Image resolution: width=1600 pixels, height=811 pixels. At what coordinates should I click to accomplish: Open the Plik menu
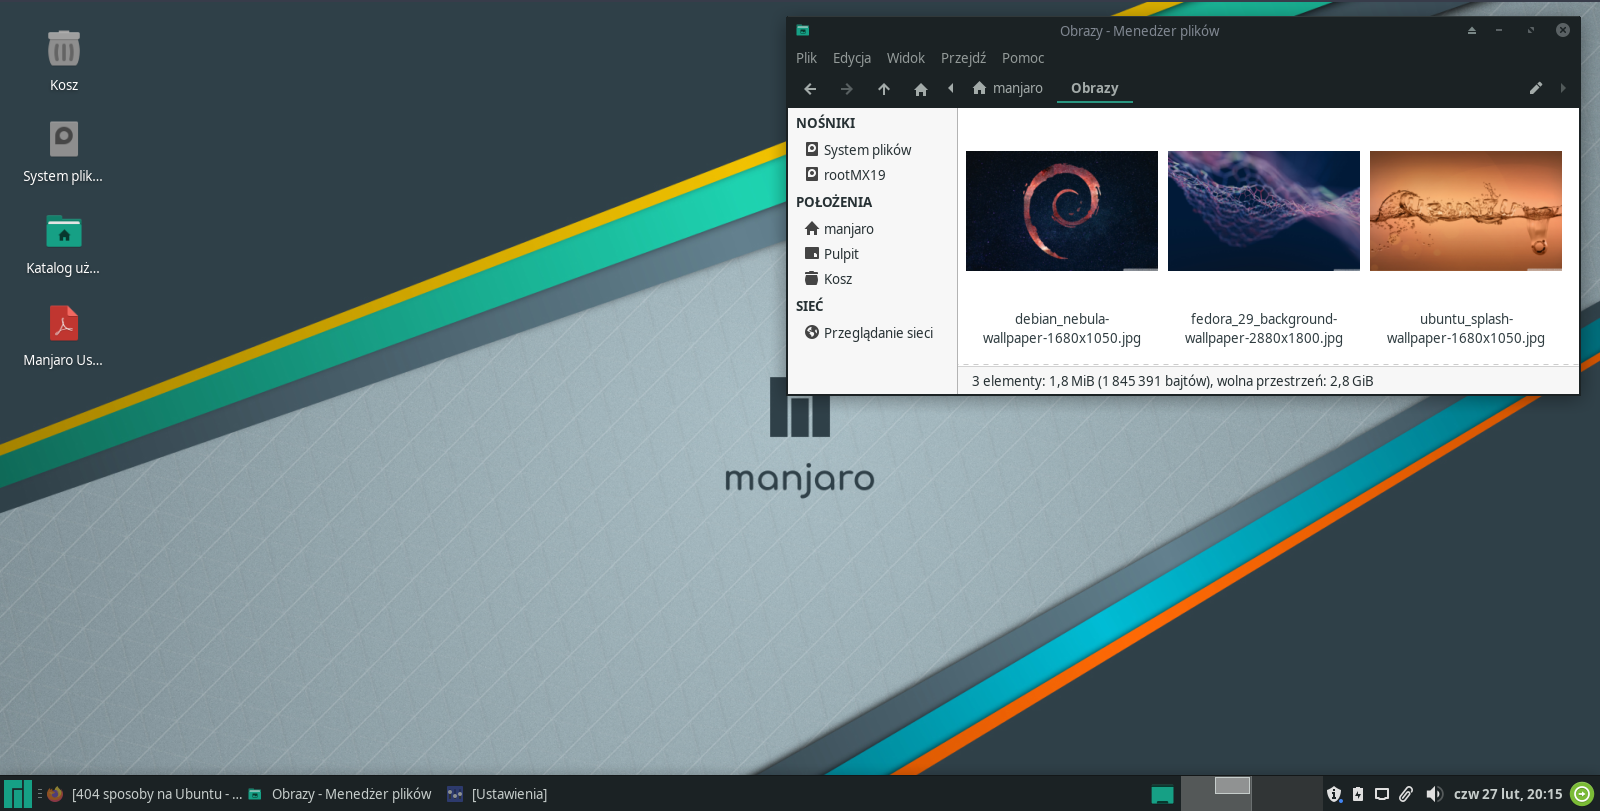click(806, 58)
